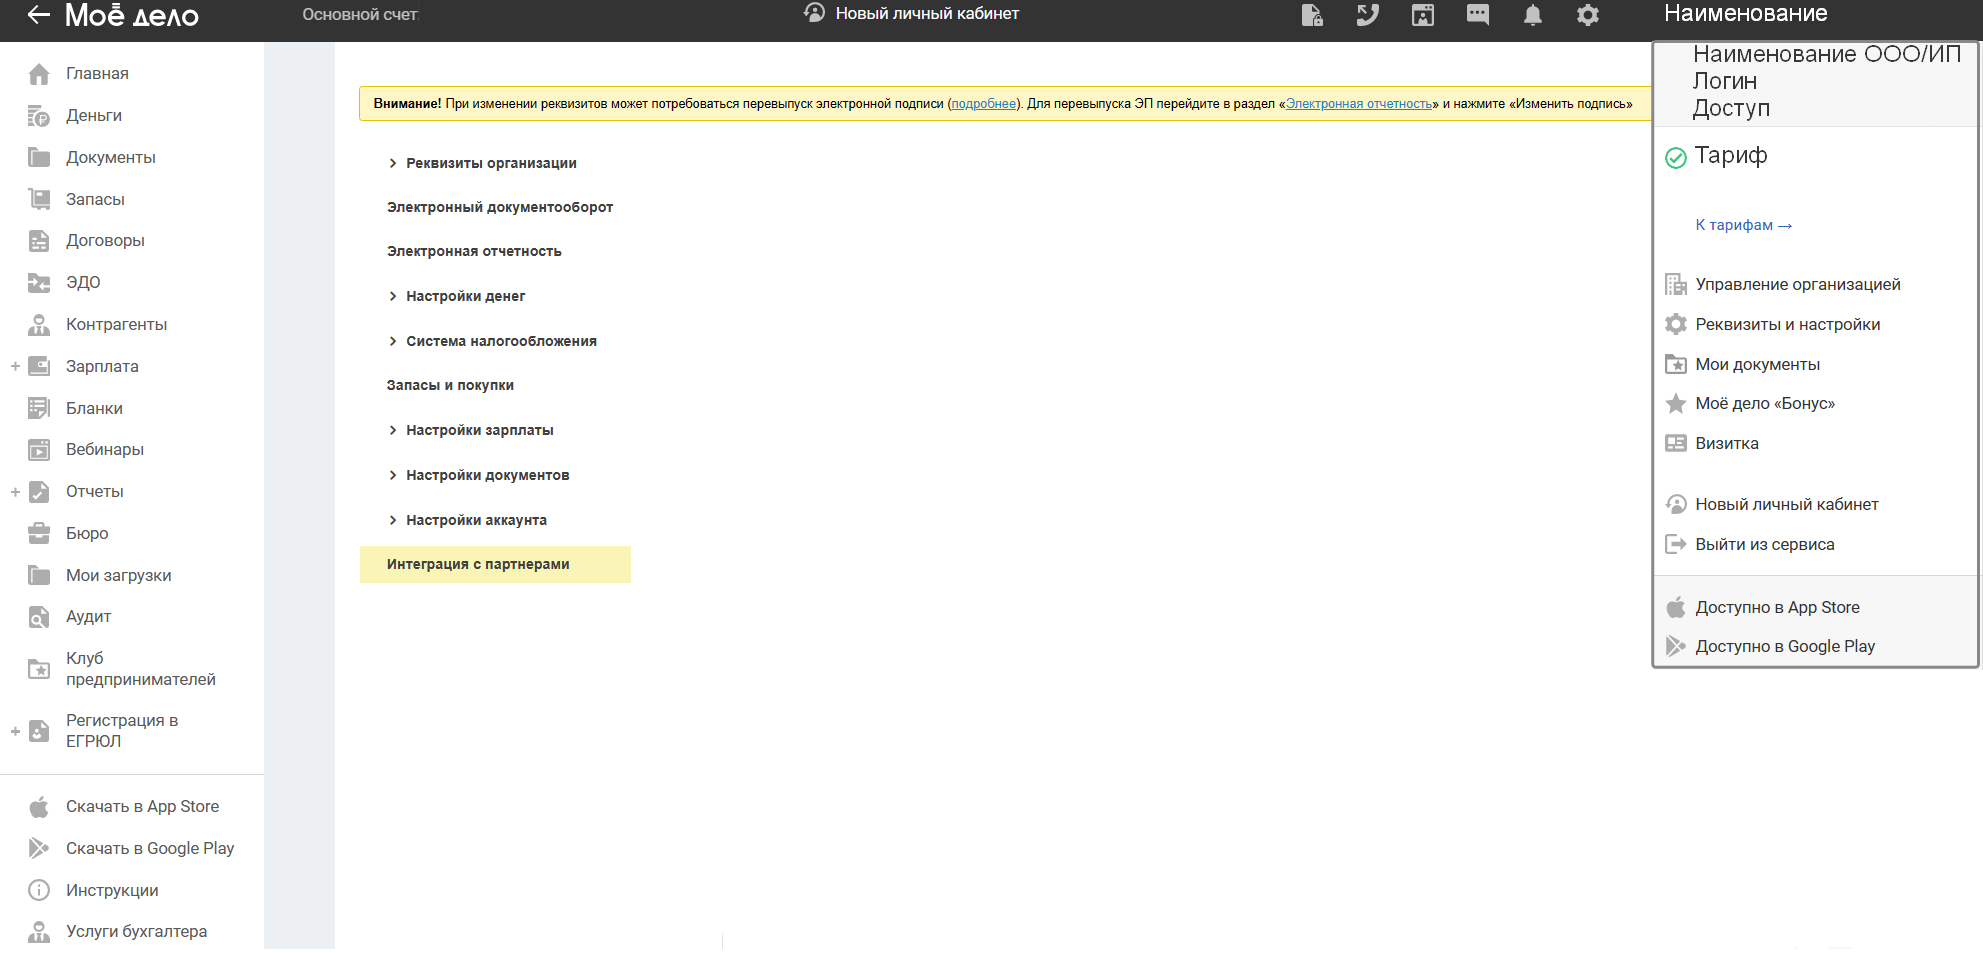Expand the Настройки денег settings group
The image size is (1983, 953).
click(x=393, y=296)
